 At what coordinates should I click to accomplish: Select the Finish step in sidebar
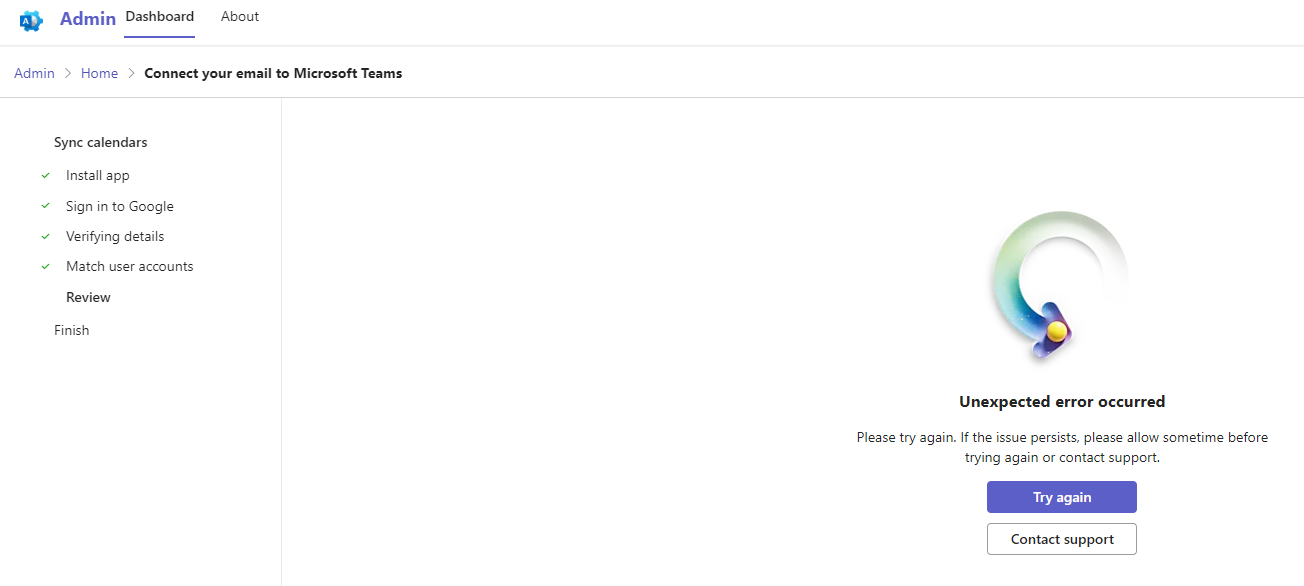point(72,330)
